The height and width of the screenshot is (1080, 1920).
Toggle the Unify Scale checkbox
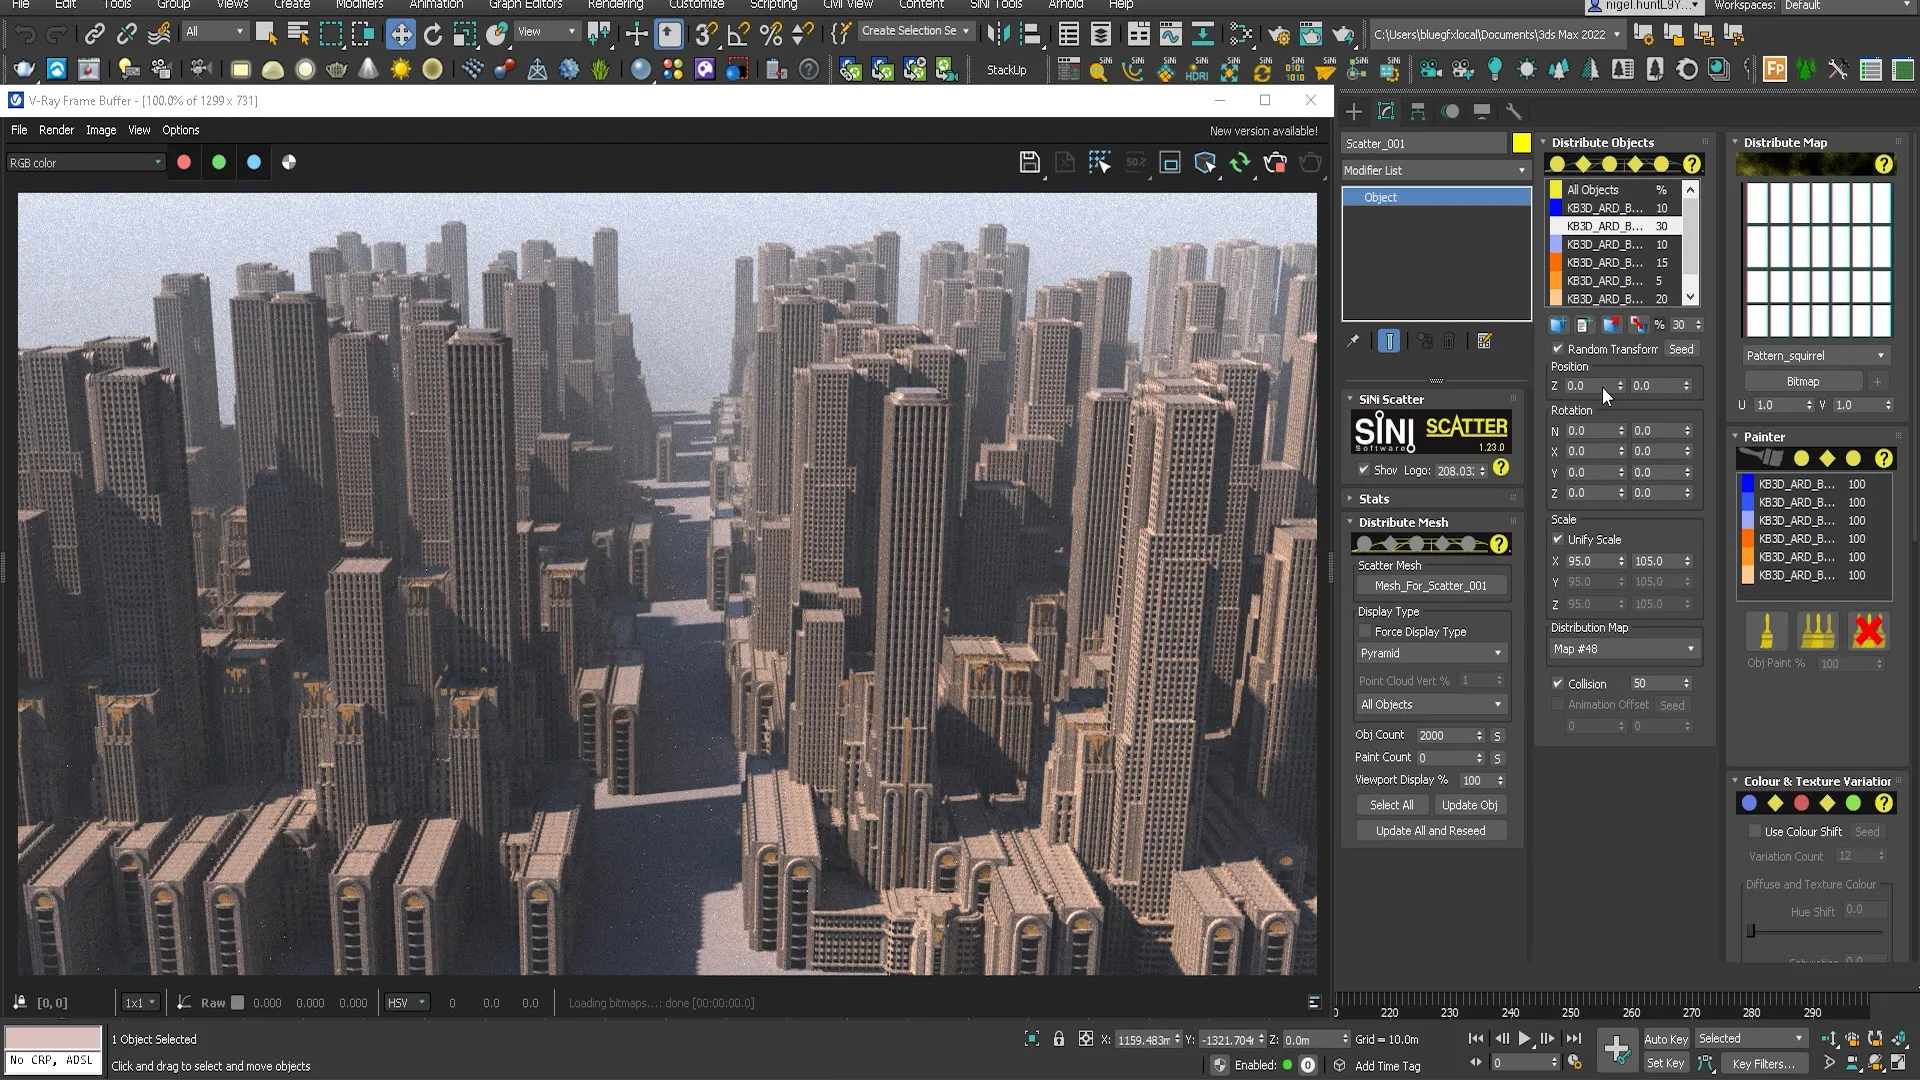tap(1557, 539)
